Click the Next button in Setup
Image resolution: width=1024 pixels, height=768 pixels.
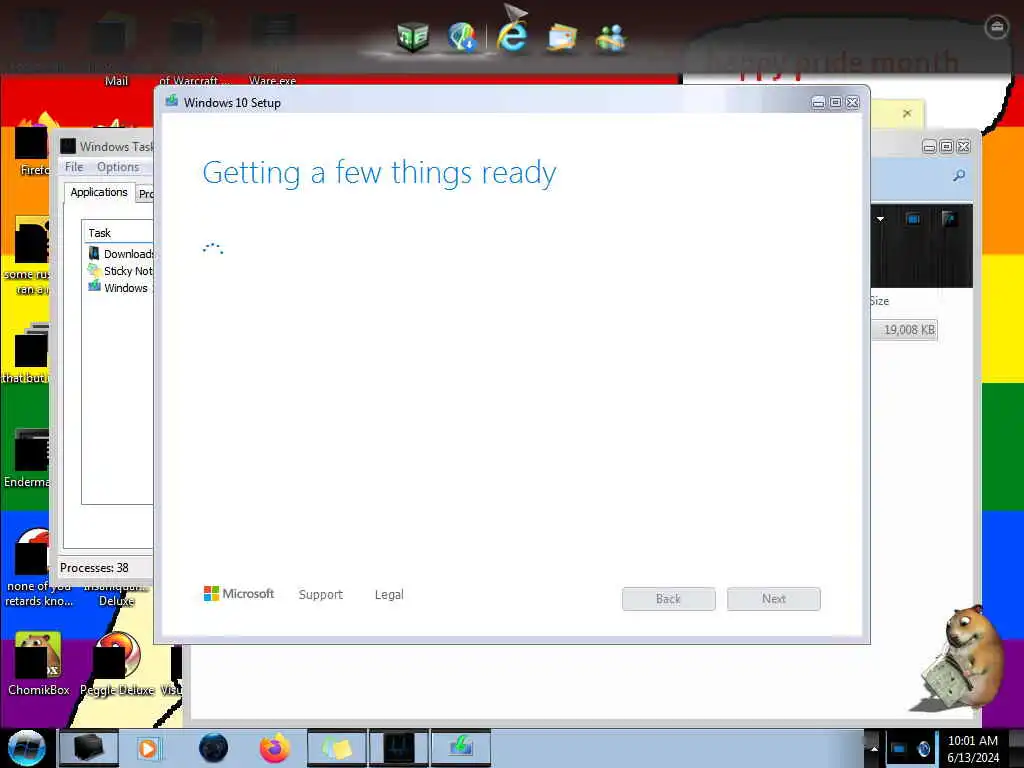(773, 599)
